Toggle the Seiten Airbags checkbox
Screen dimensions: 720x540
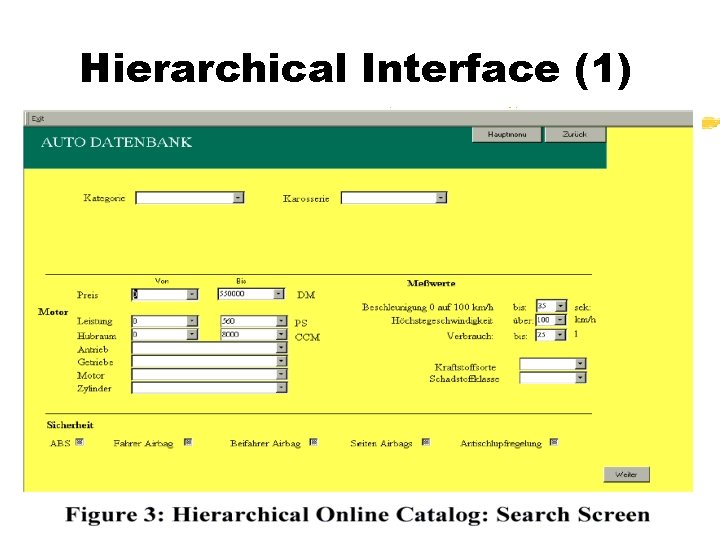[x=426, y=442]
